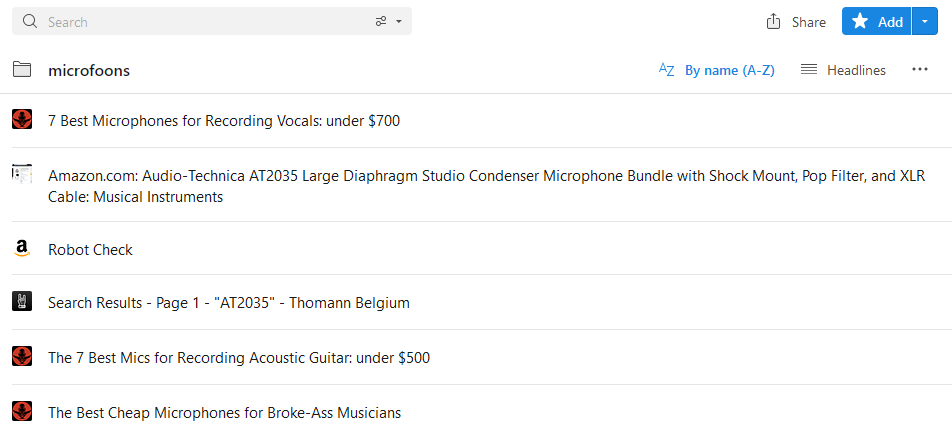Click the Amazon logo icon beside Robot Check
The height and width of the screenshot is (439, 952).
pos(22,248)
